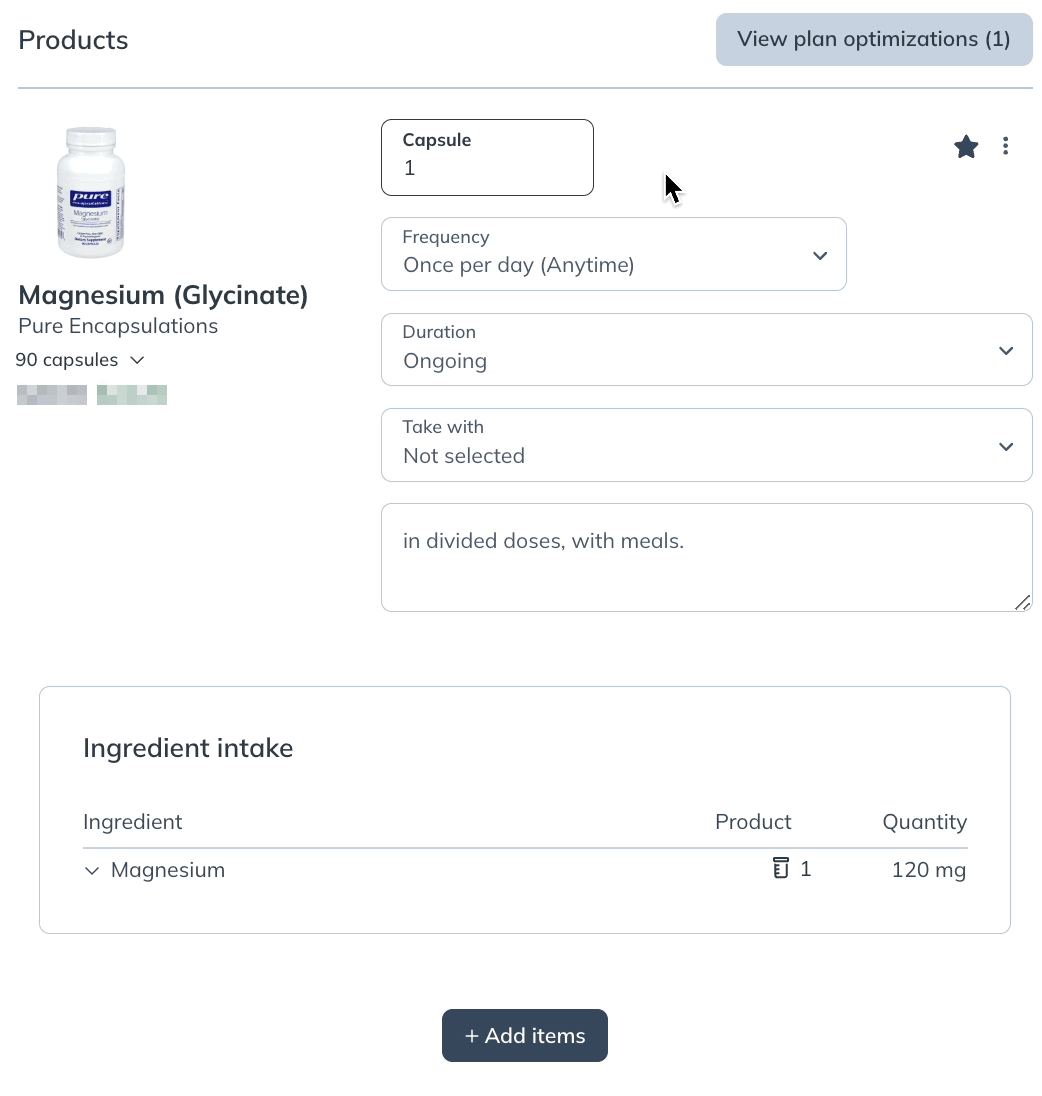Click the 120 mg quantity value

pos(929,870)
